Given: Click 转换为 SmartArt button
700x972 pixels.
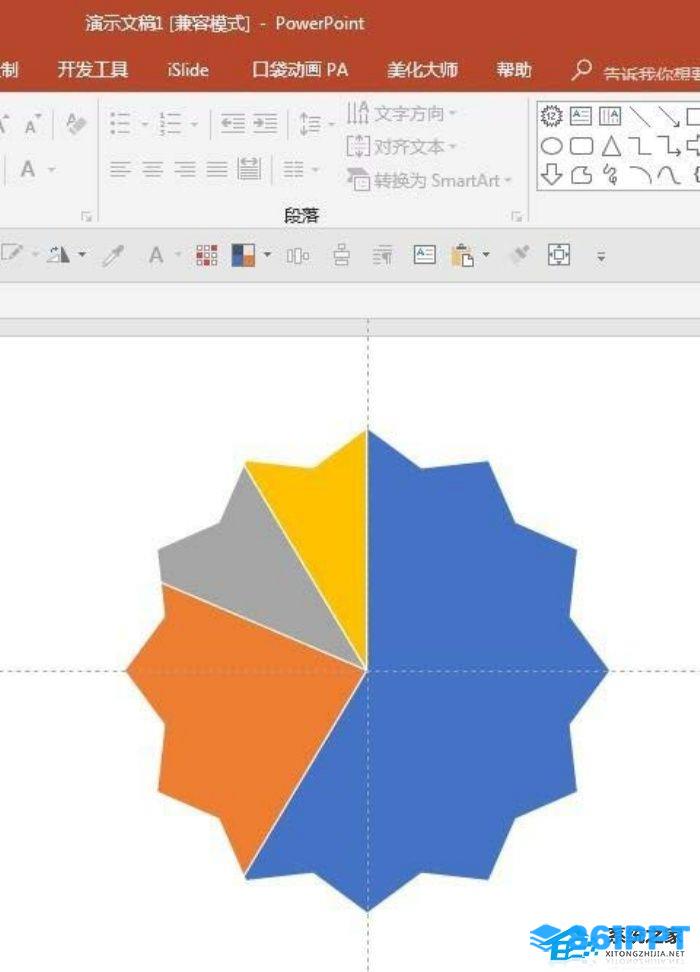Looking at the screenshot, I should pos(430,181).
